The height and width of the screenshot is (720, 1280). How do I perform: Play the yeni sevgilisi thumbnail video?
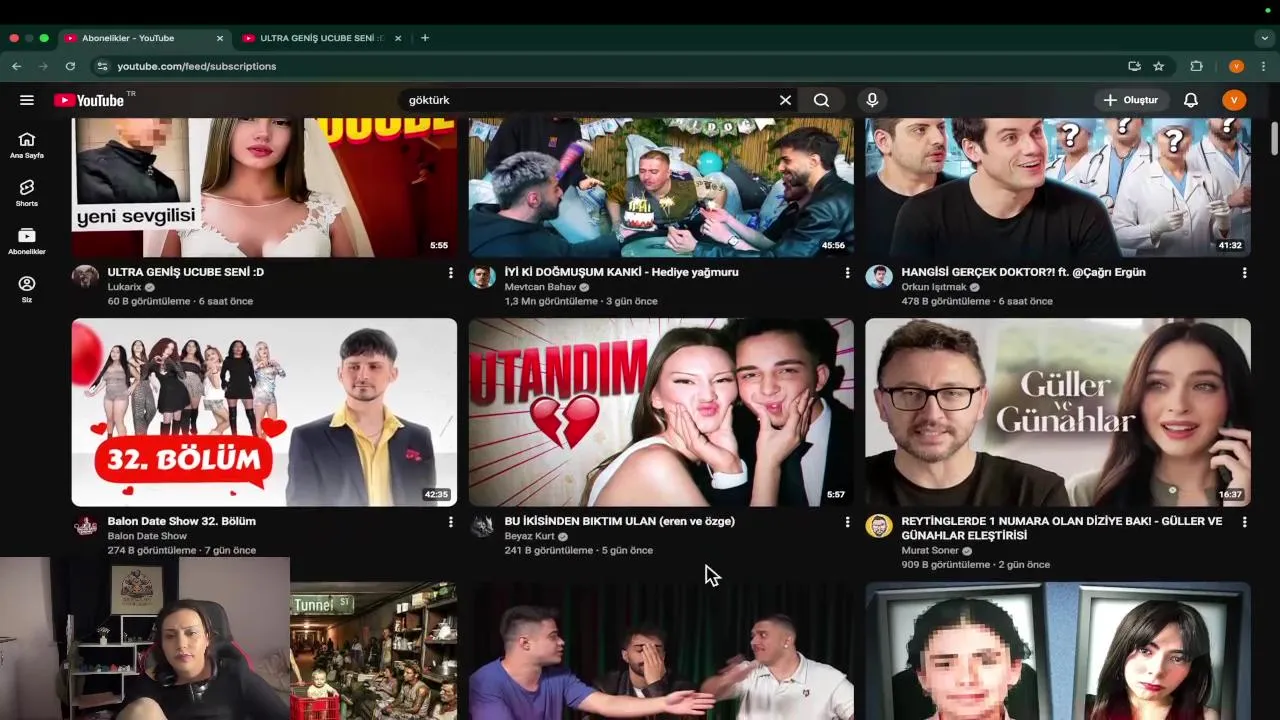click(264, 188)
